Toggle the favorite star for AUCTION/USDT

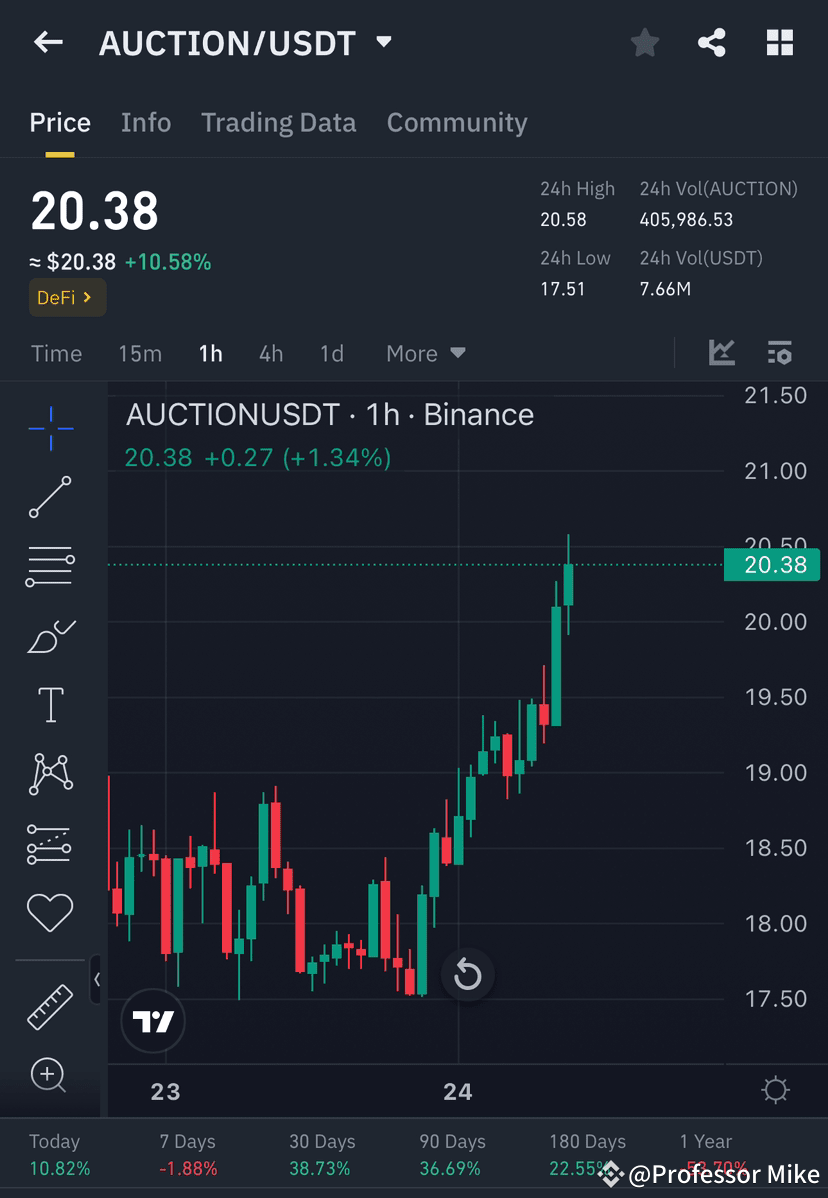click(x=644, y=42)
